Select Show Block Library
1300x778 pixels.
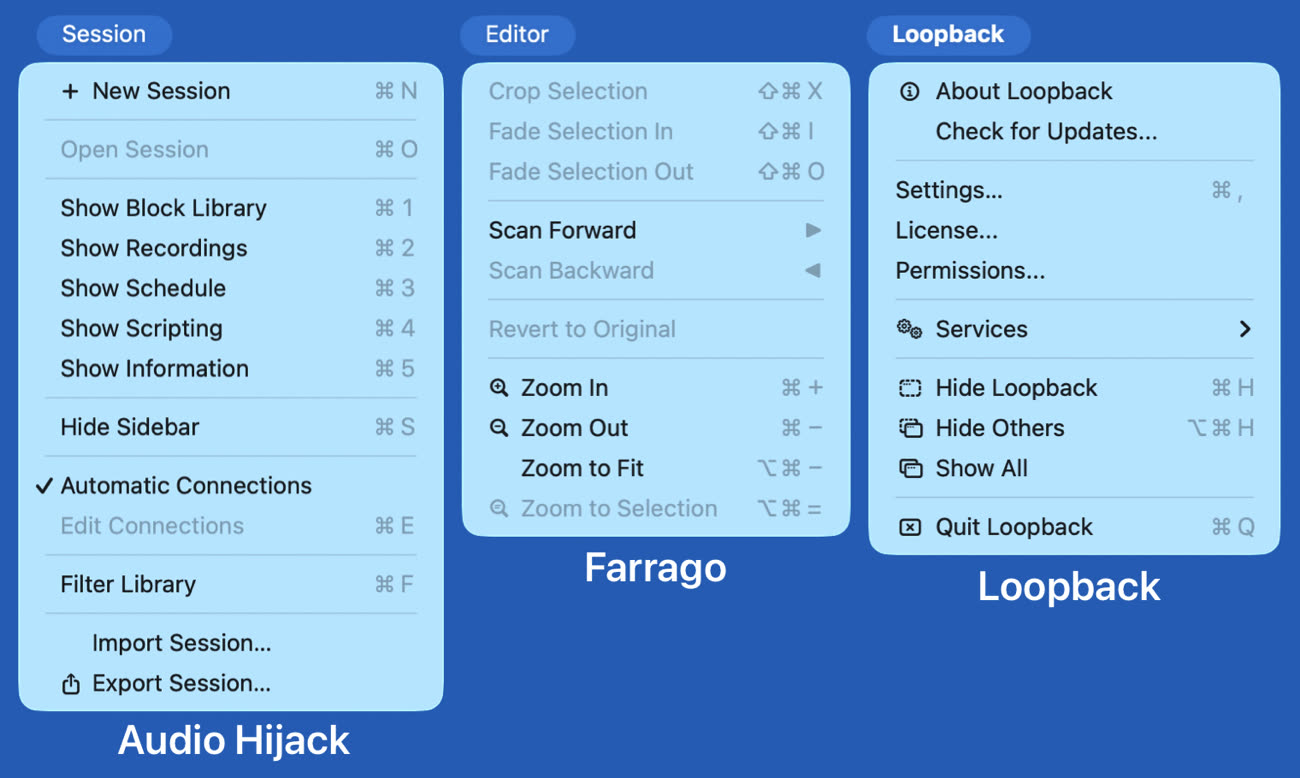coord(163,208)
